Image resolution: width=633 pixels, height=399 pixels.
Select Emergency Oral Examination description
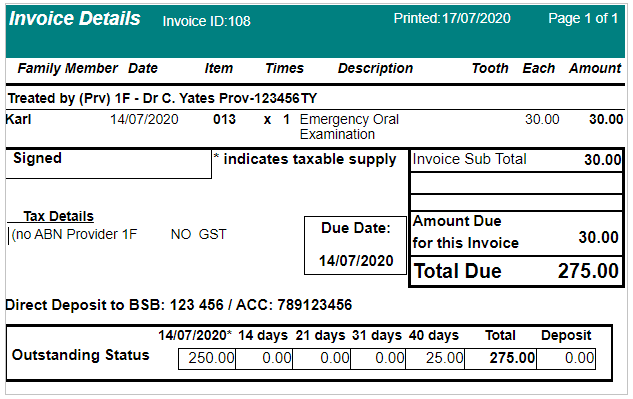point(349,126)
